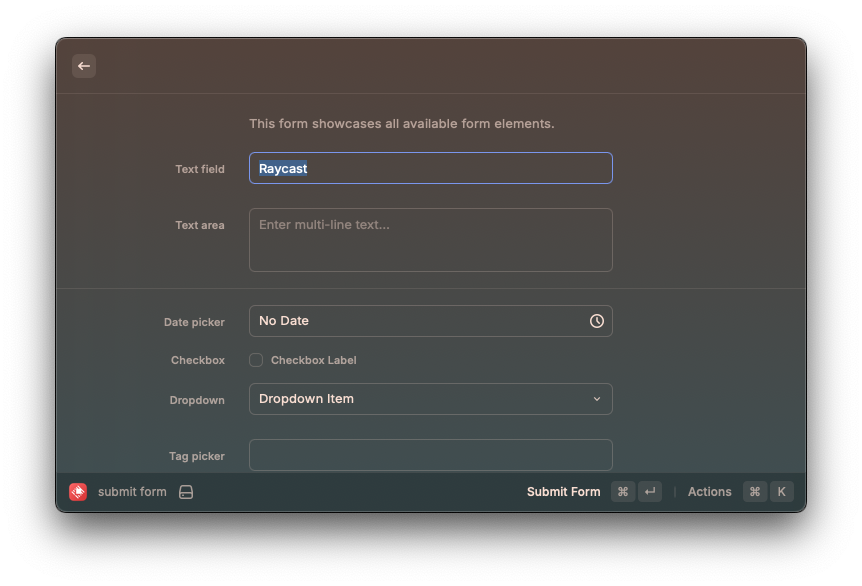Click the Command key icon beside Submit Form
Viewport: 862px width, 586px height.
(x=623, y=492)
